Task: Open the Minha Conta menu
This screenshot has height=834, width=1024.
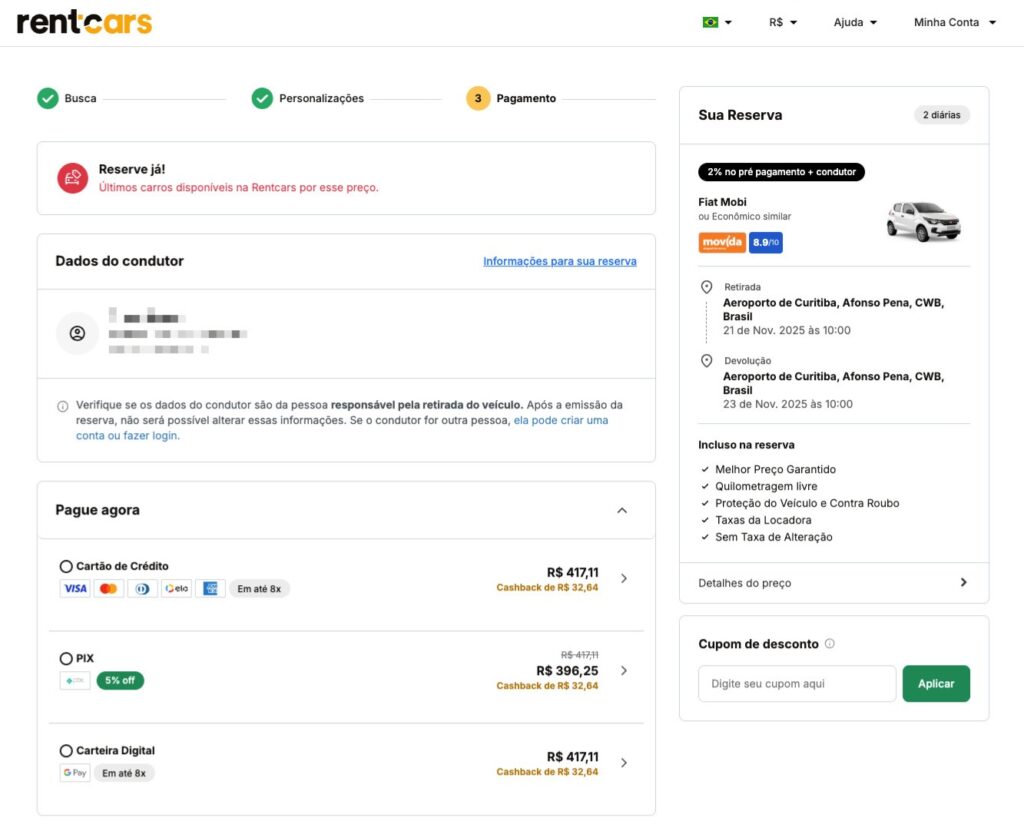Action: (x=954, y=22)
